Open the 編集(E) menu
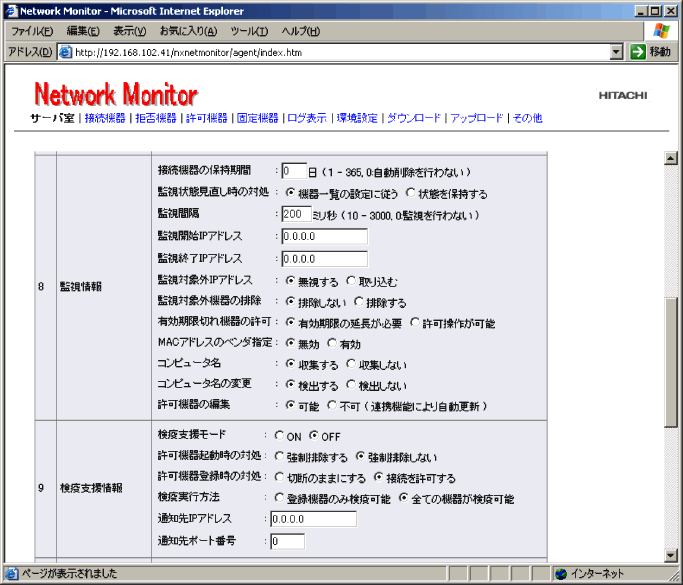 point(83,31)
